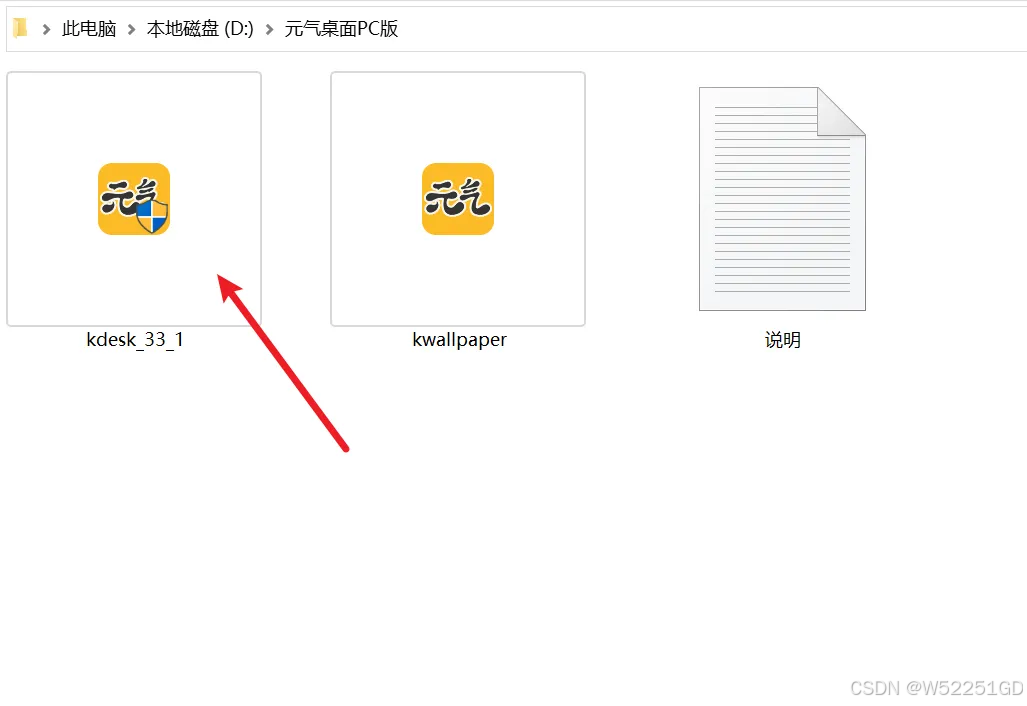Expand the chevron before 此电脑
This screenshot has width=1027, height=706.
(x=46, y=29)
